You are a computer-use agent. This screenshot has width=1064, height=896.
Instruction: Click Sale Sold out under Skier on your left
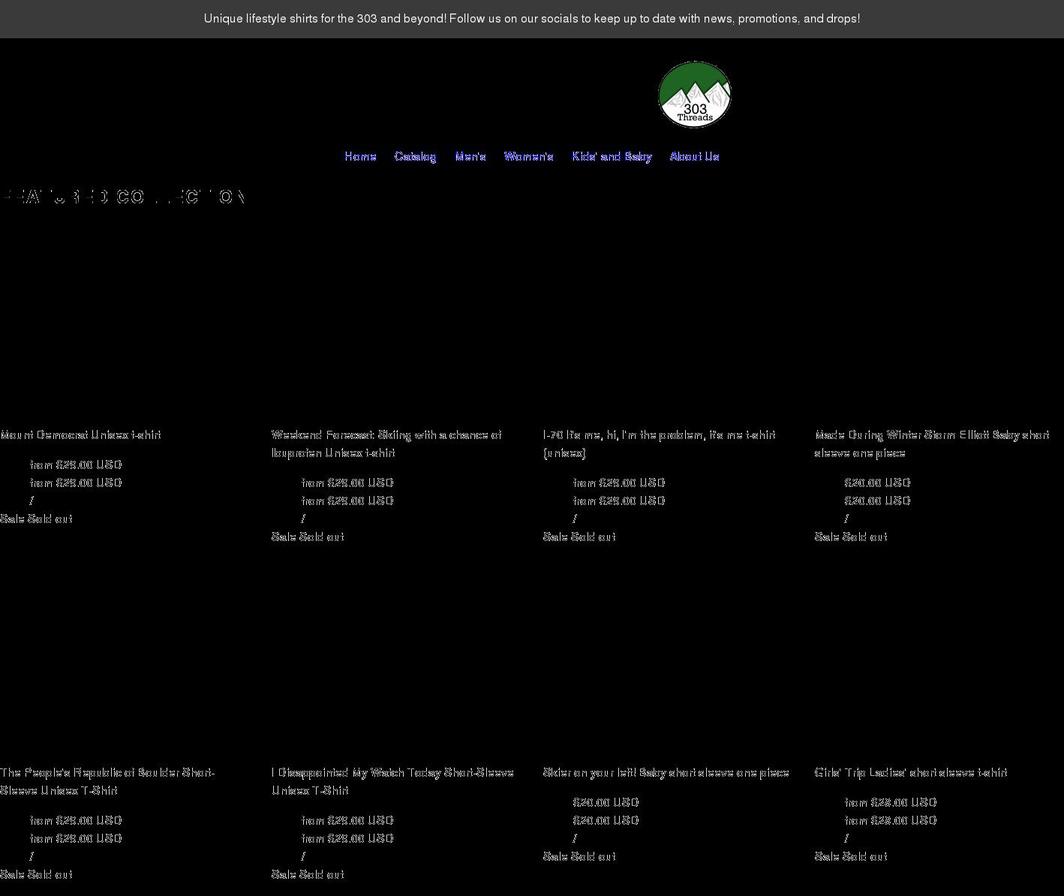coord(580,857)
